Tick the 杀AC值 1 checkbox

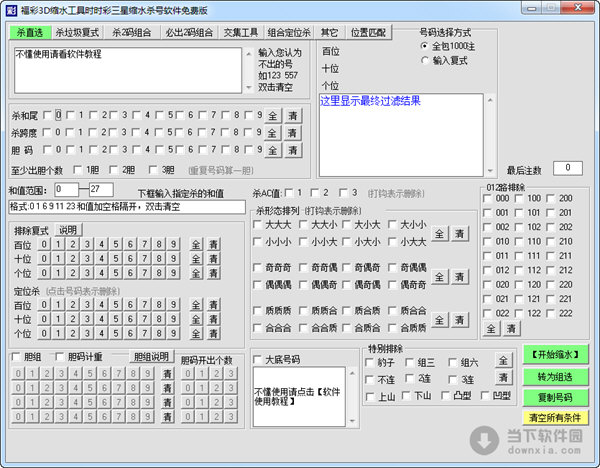[x=289, y=192]
